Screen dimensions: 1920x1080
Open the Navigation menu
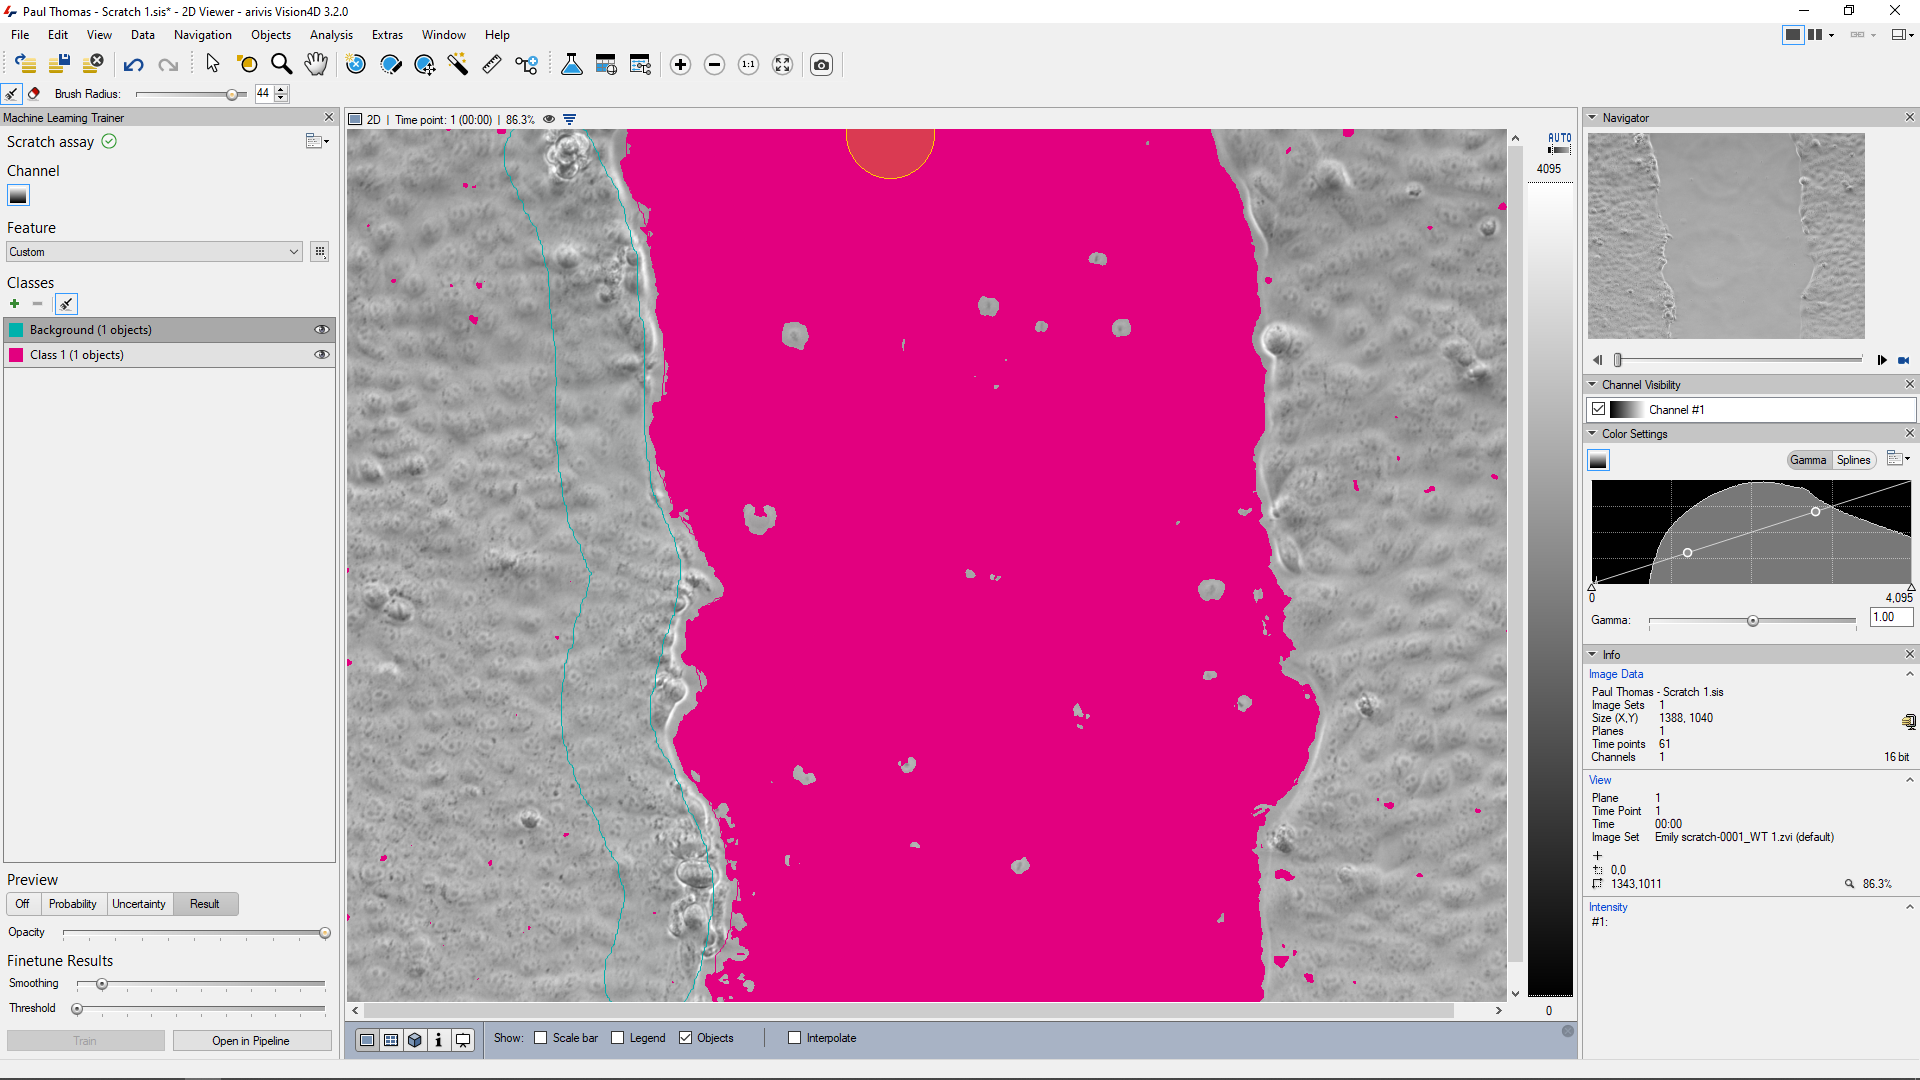[202, 35]
